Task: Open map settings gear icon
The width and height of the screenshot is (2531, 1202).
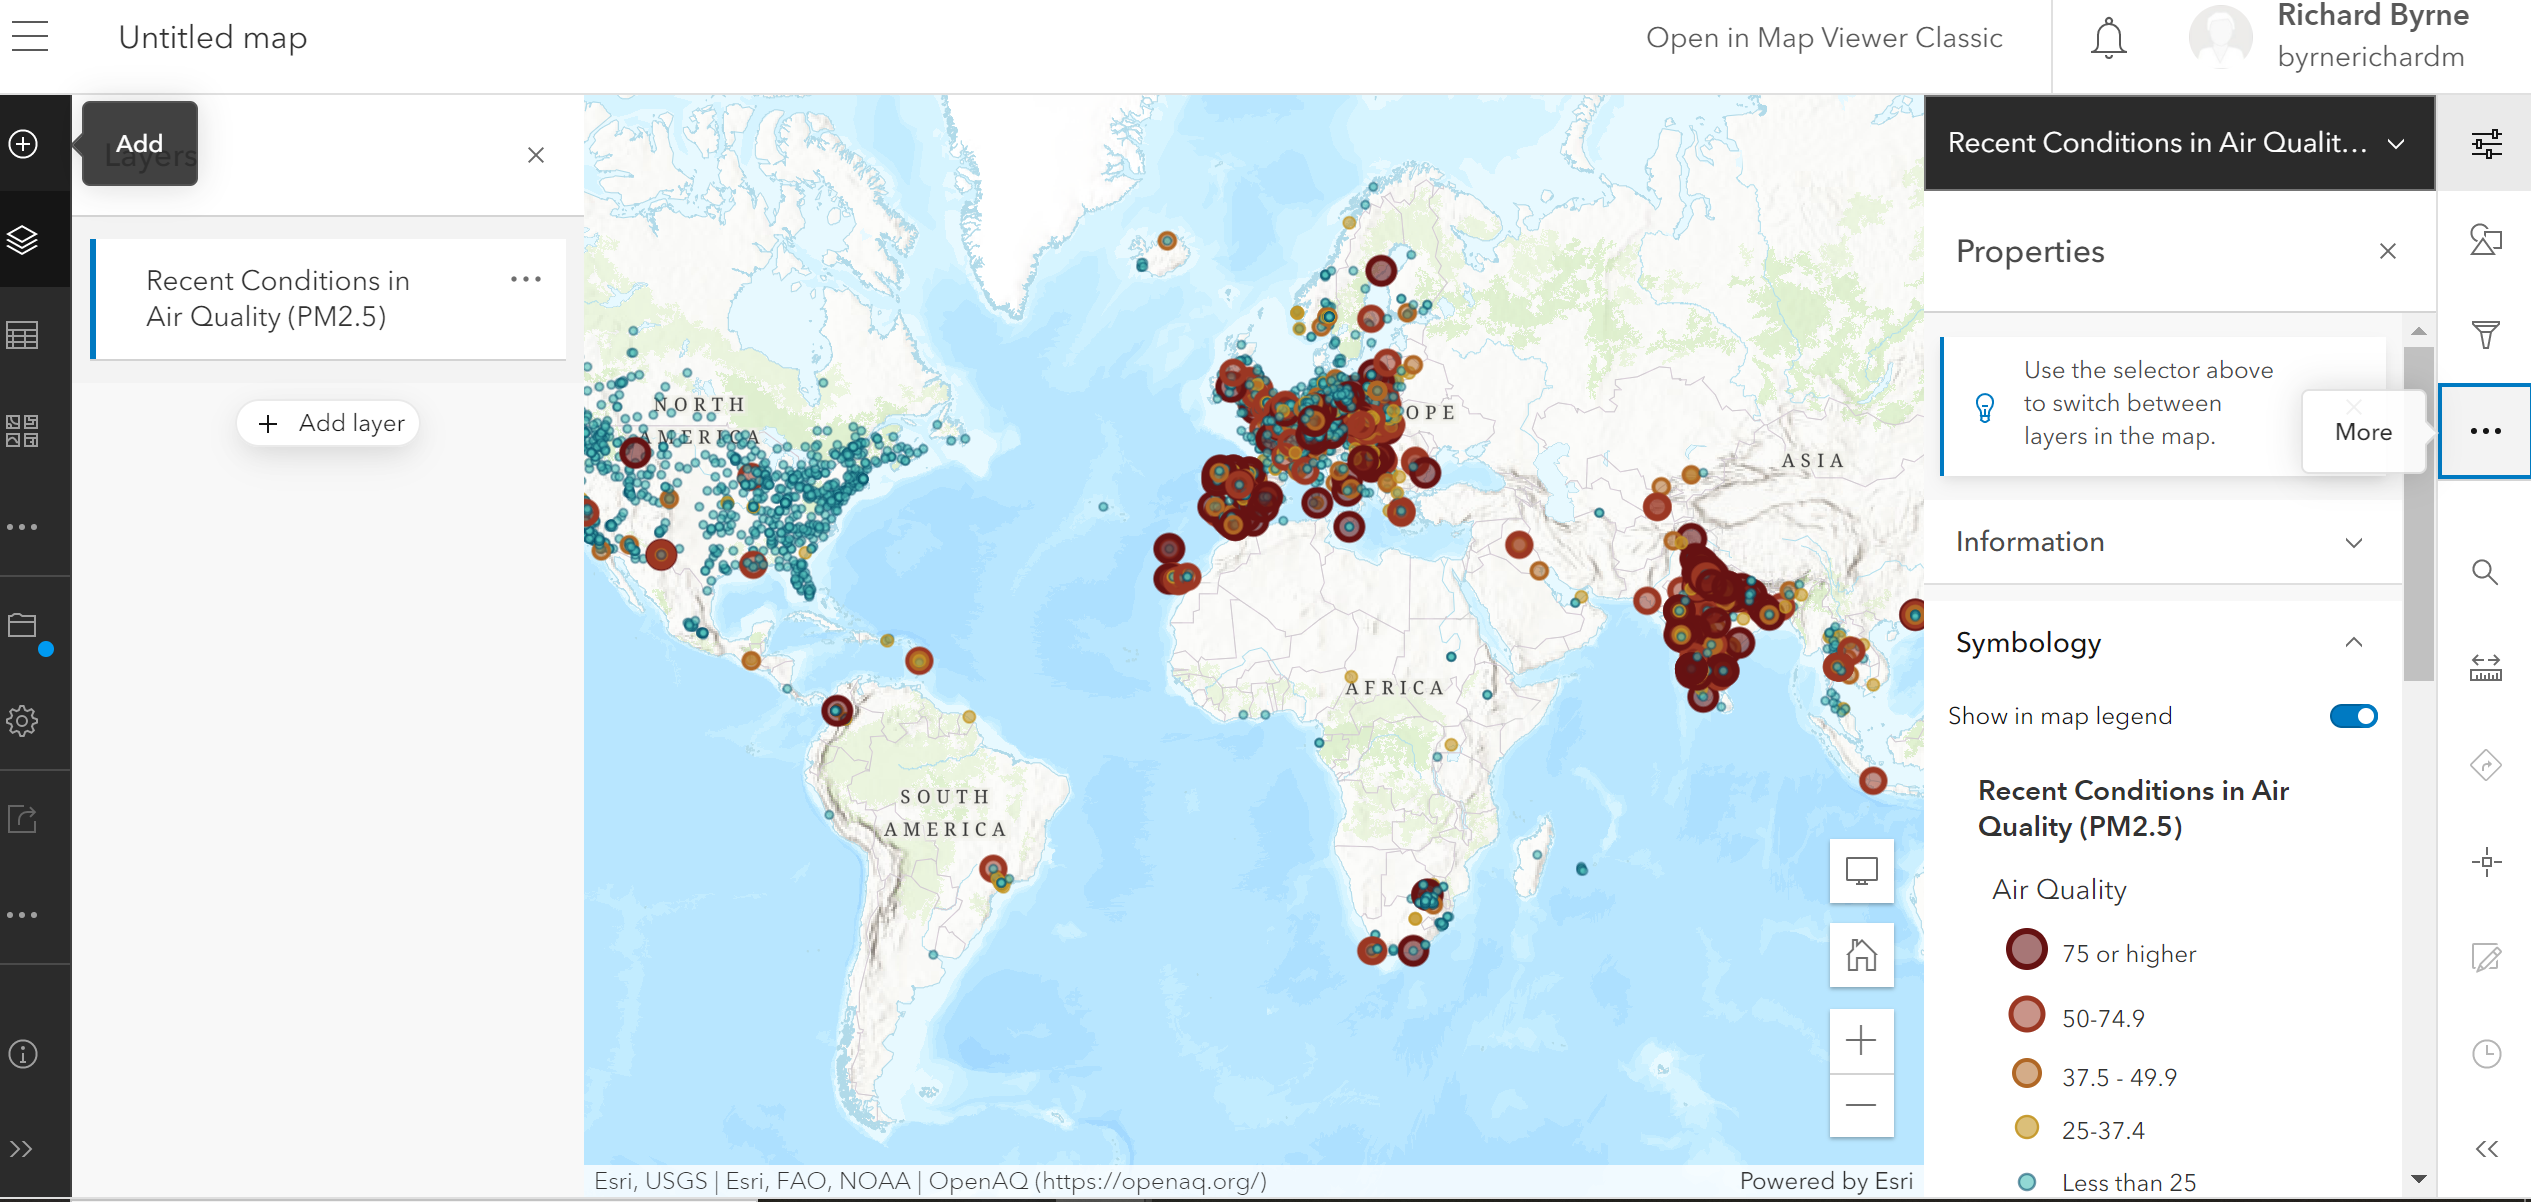Action: pos(23,721)
